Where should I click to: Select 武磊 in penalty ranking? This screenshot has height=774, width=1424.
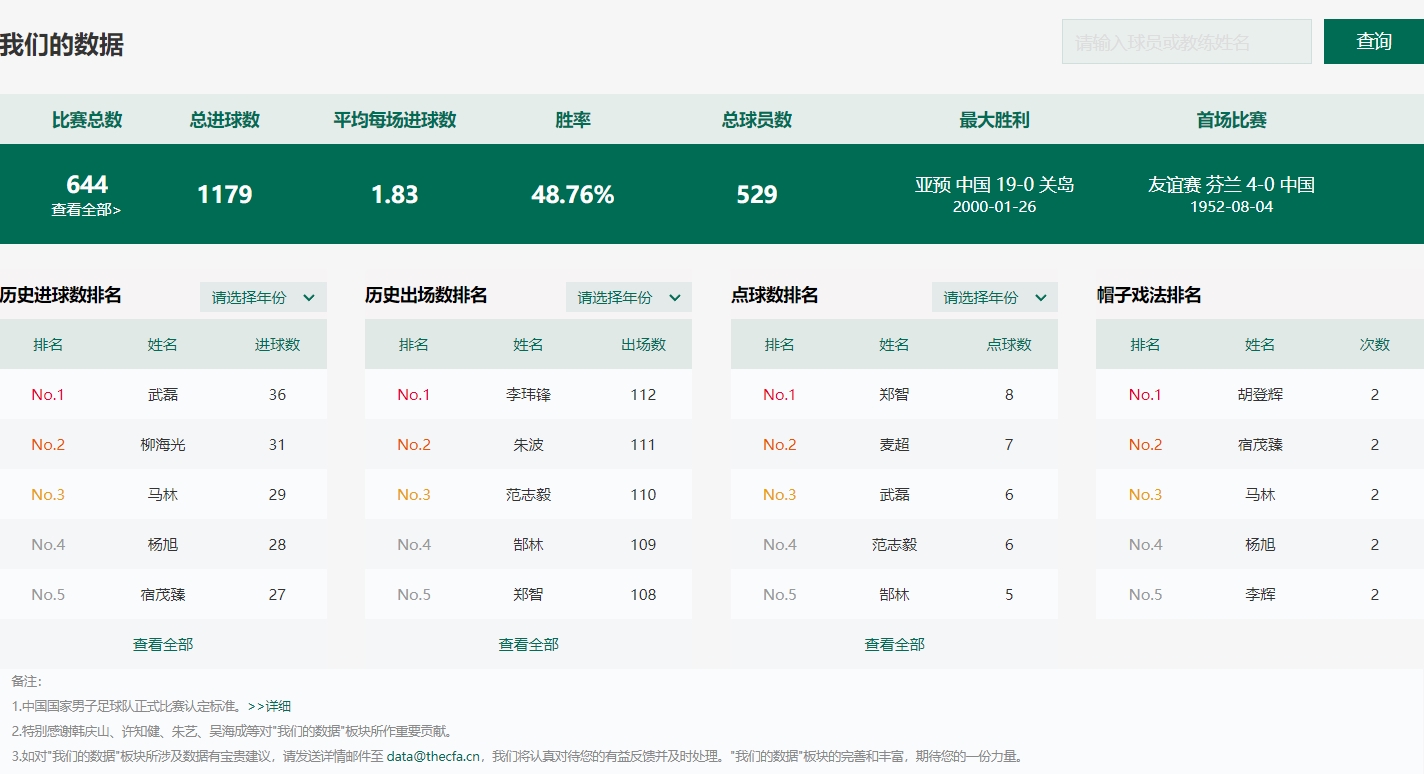point(895,495)
